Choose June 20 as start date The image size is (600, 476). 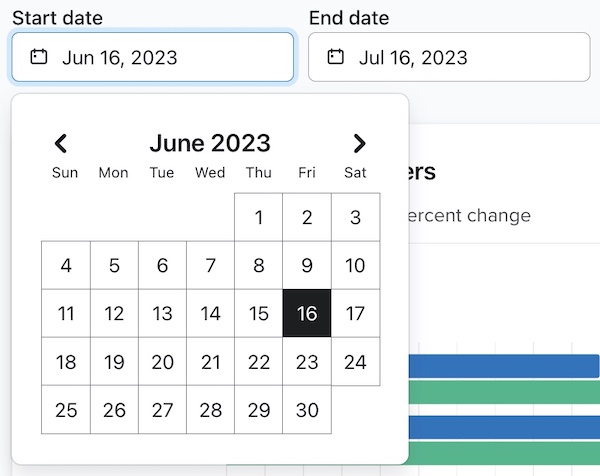point(162,362)
